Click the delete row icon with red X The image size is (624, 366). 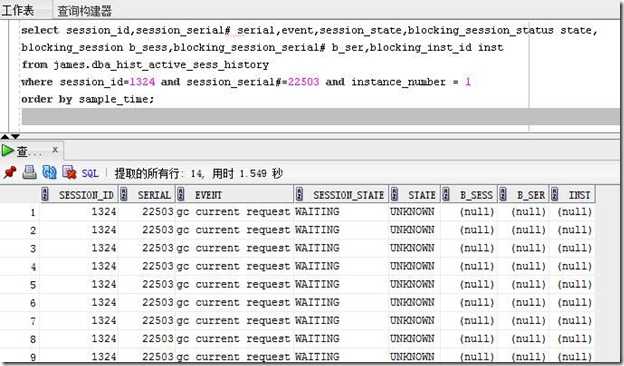[x=69, y=173]
